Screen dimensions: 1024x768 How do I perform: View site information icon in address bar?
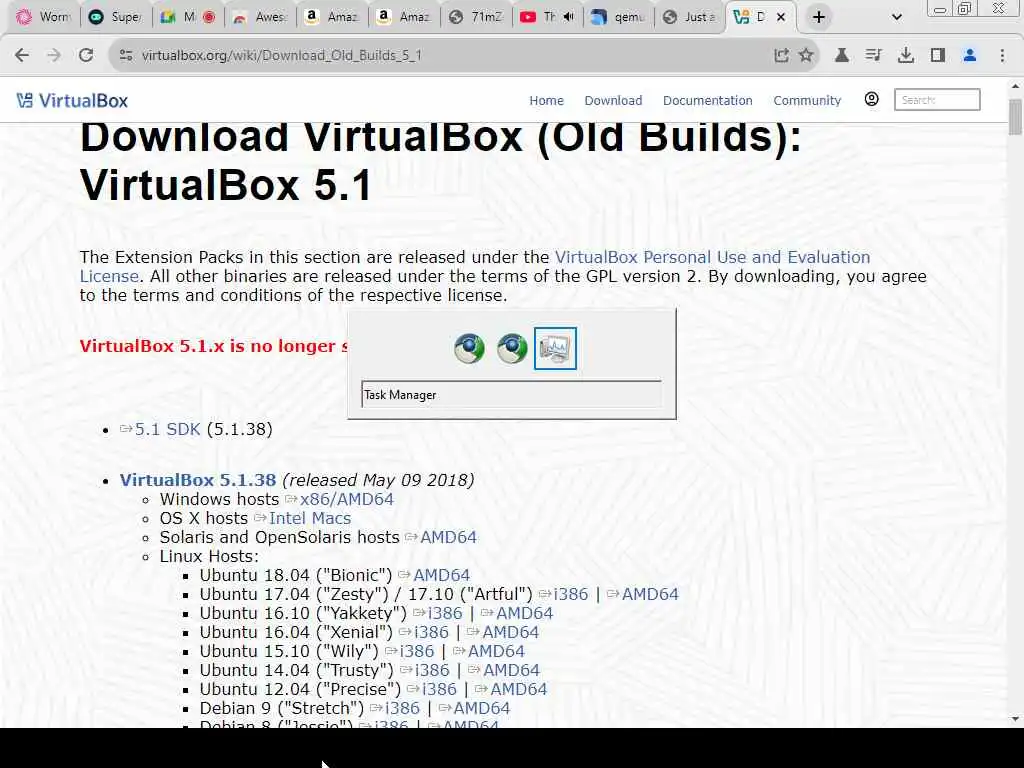[126, 56]
